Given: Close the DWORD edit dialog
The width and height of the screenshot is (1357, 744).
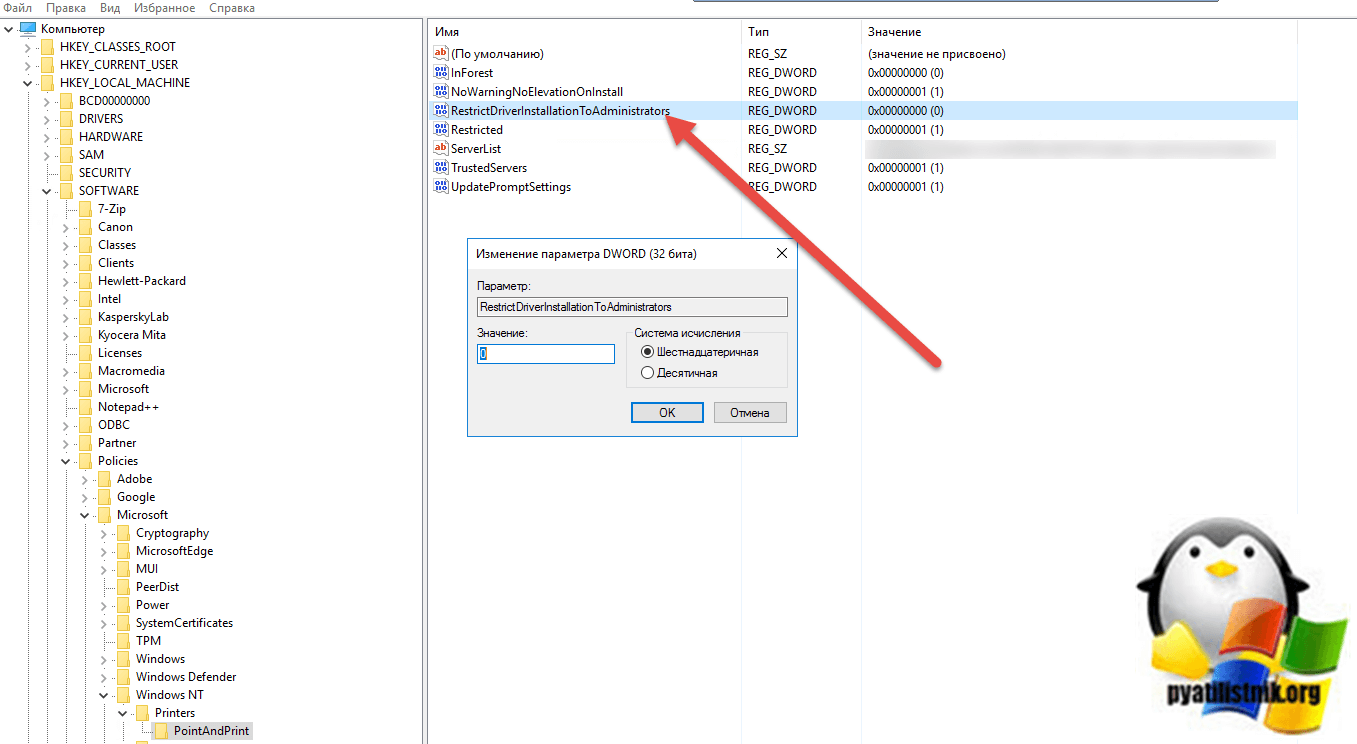Looking at the screenshot, I should (x=782, y=253).
